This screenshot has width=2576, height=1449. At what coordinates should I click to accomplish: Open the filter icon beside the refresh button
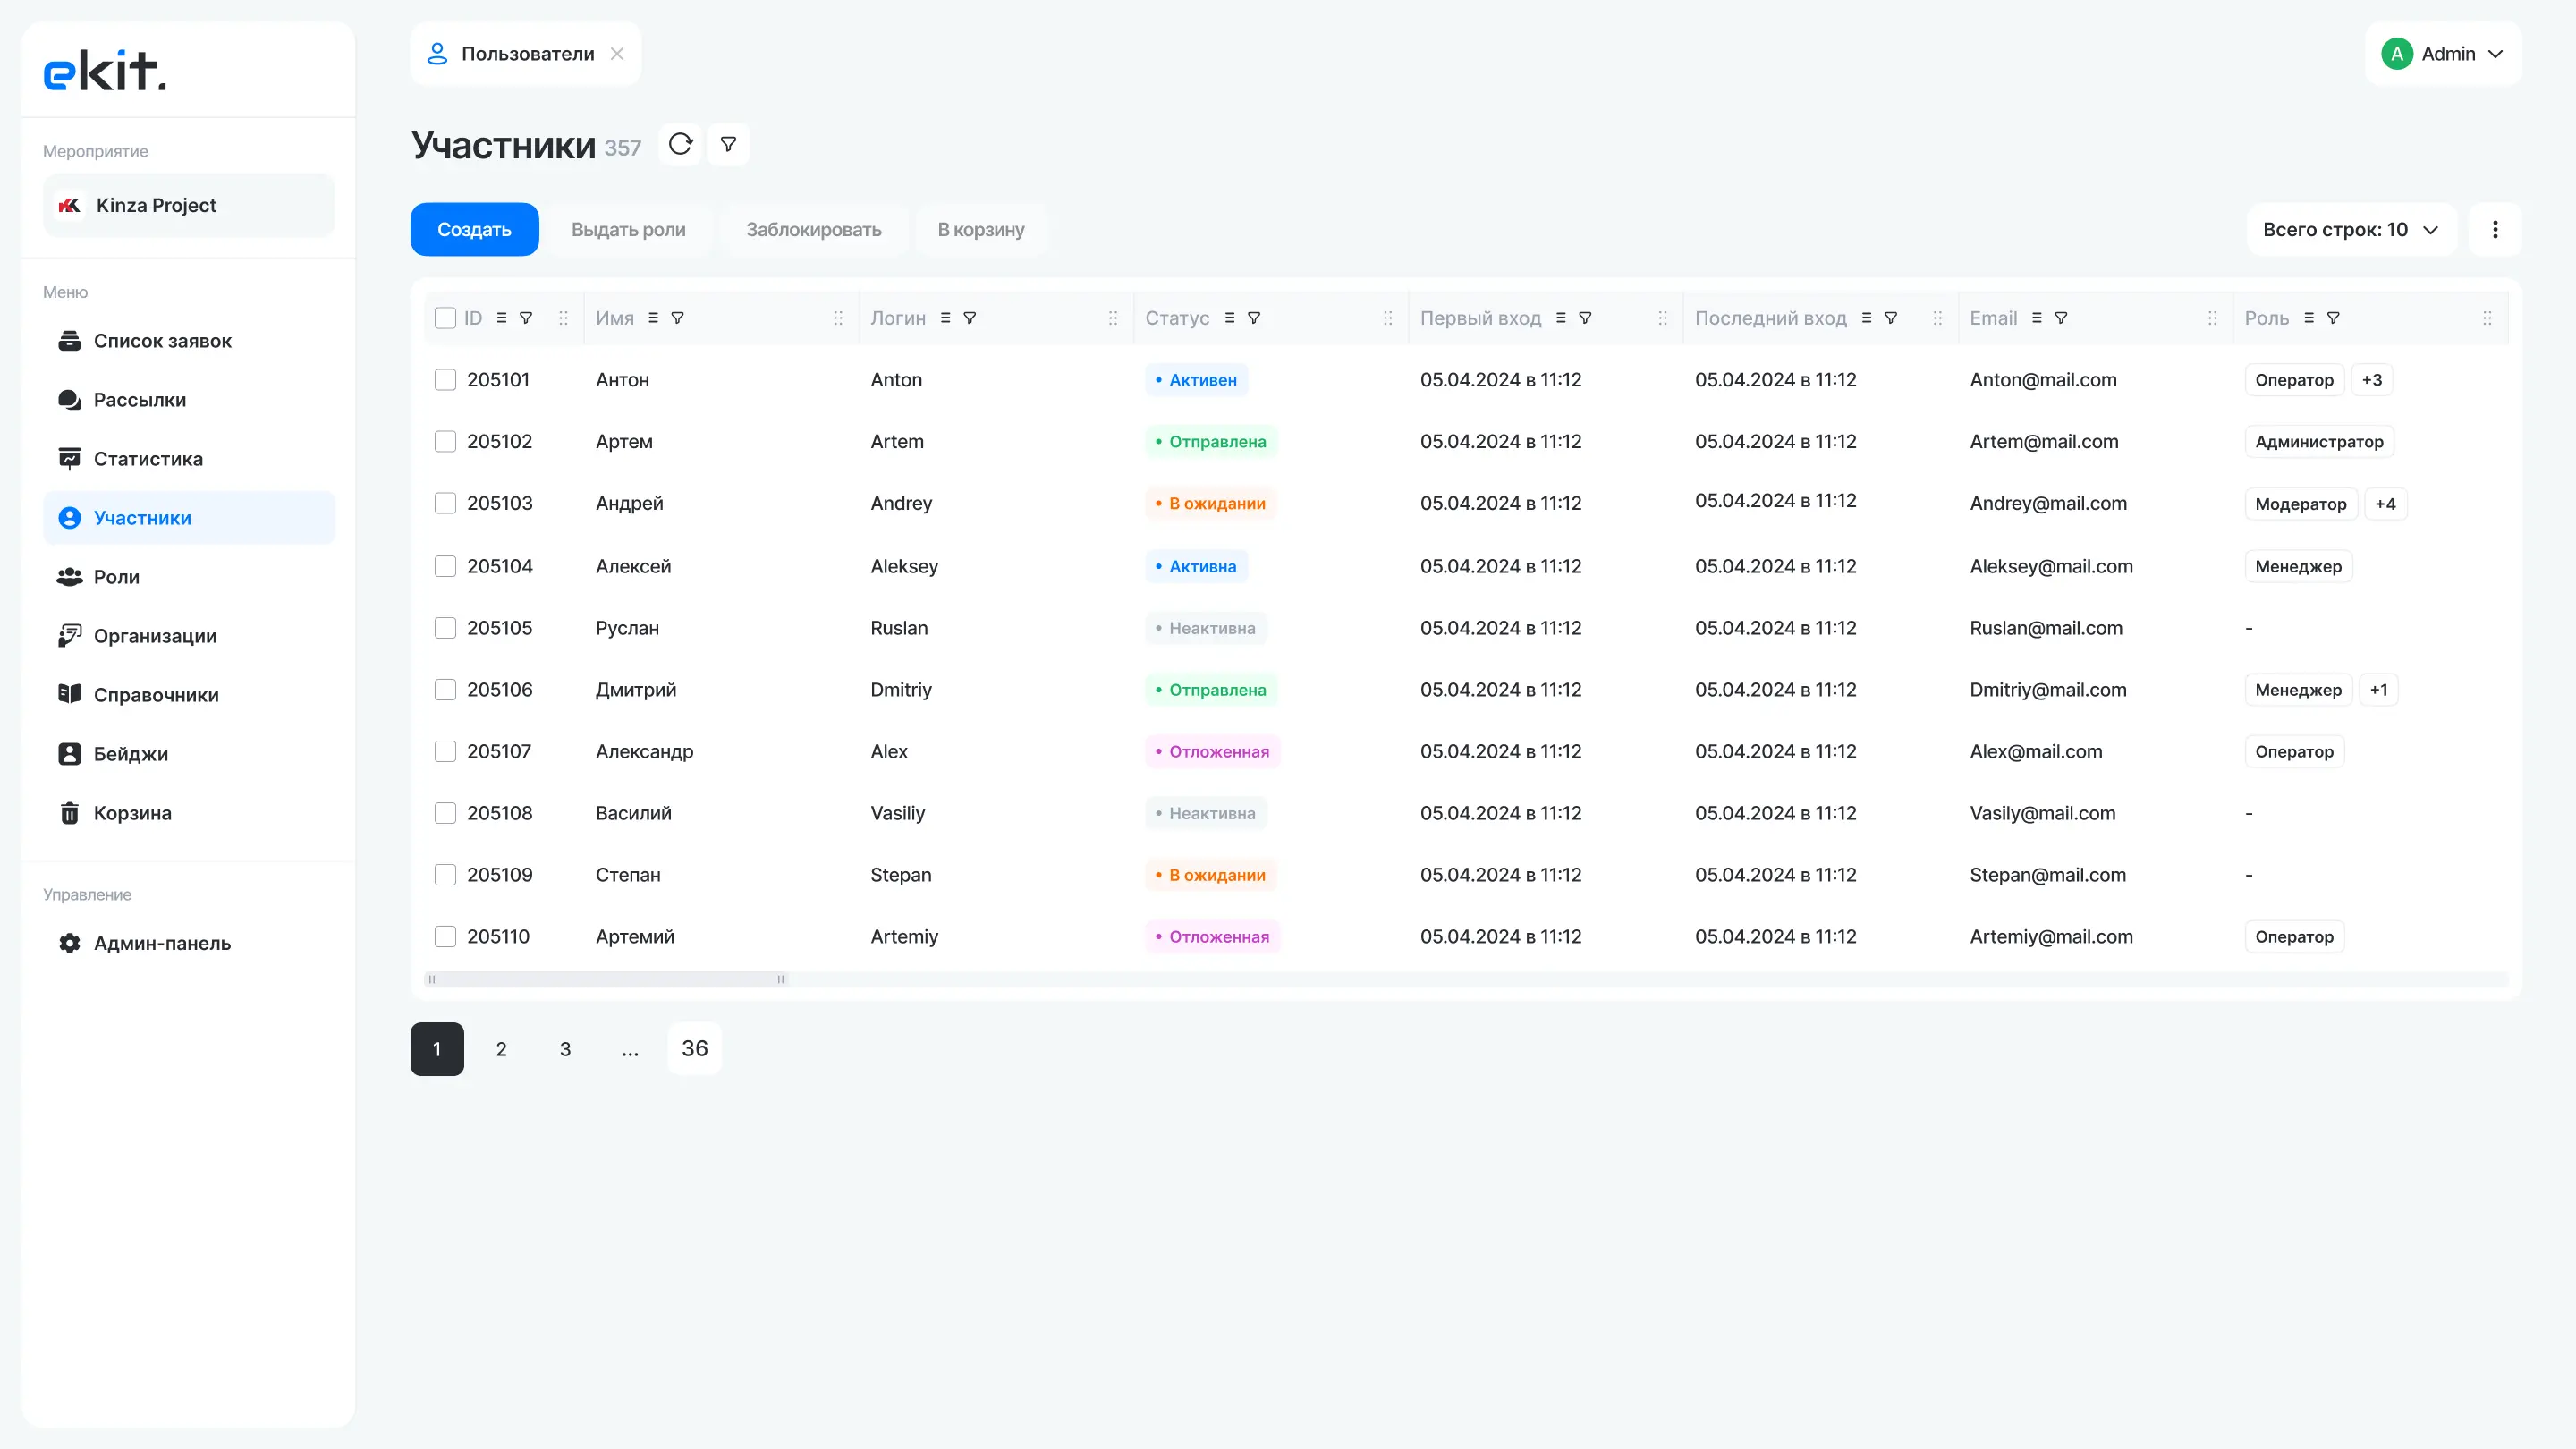coord(728,144)
